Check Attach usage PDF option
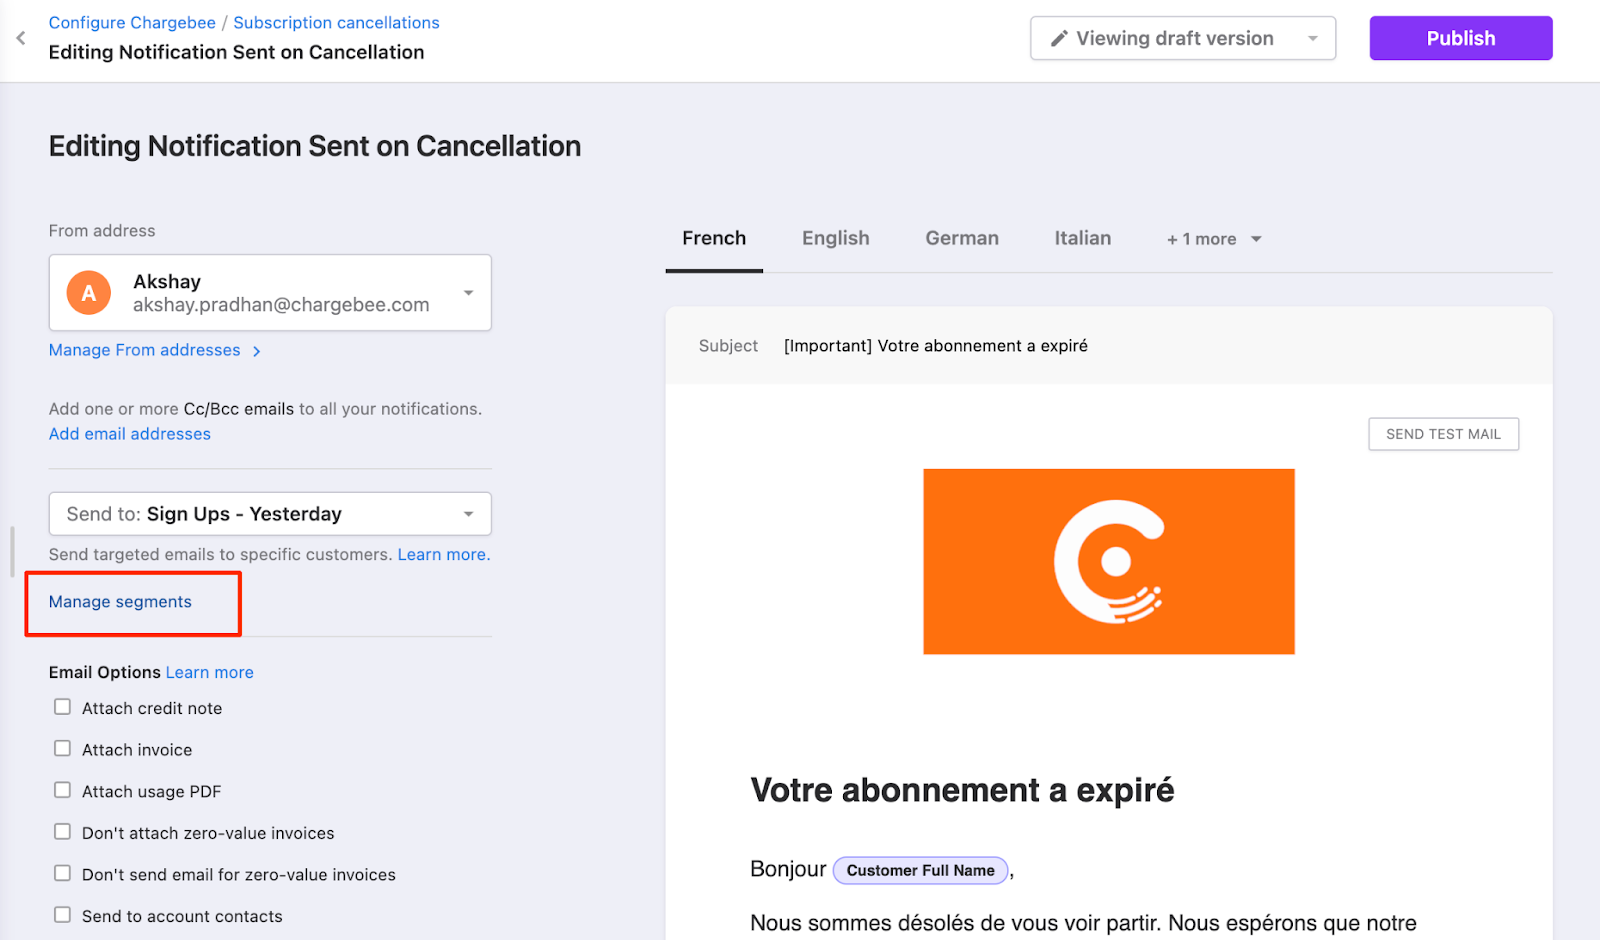Screen dimensions: 1600x940 point(62,790)
